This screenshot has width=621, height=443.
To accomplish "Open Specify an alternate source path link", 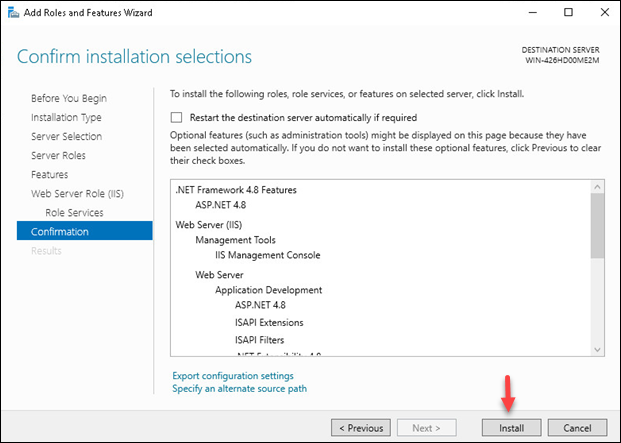I will [239, 388].
